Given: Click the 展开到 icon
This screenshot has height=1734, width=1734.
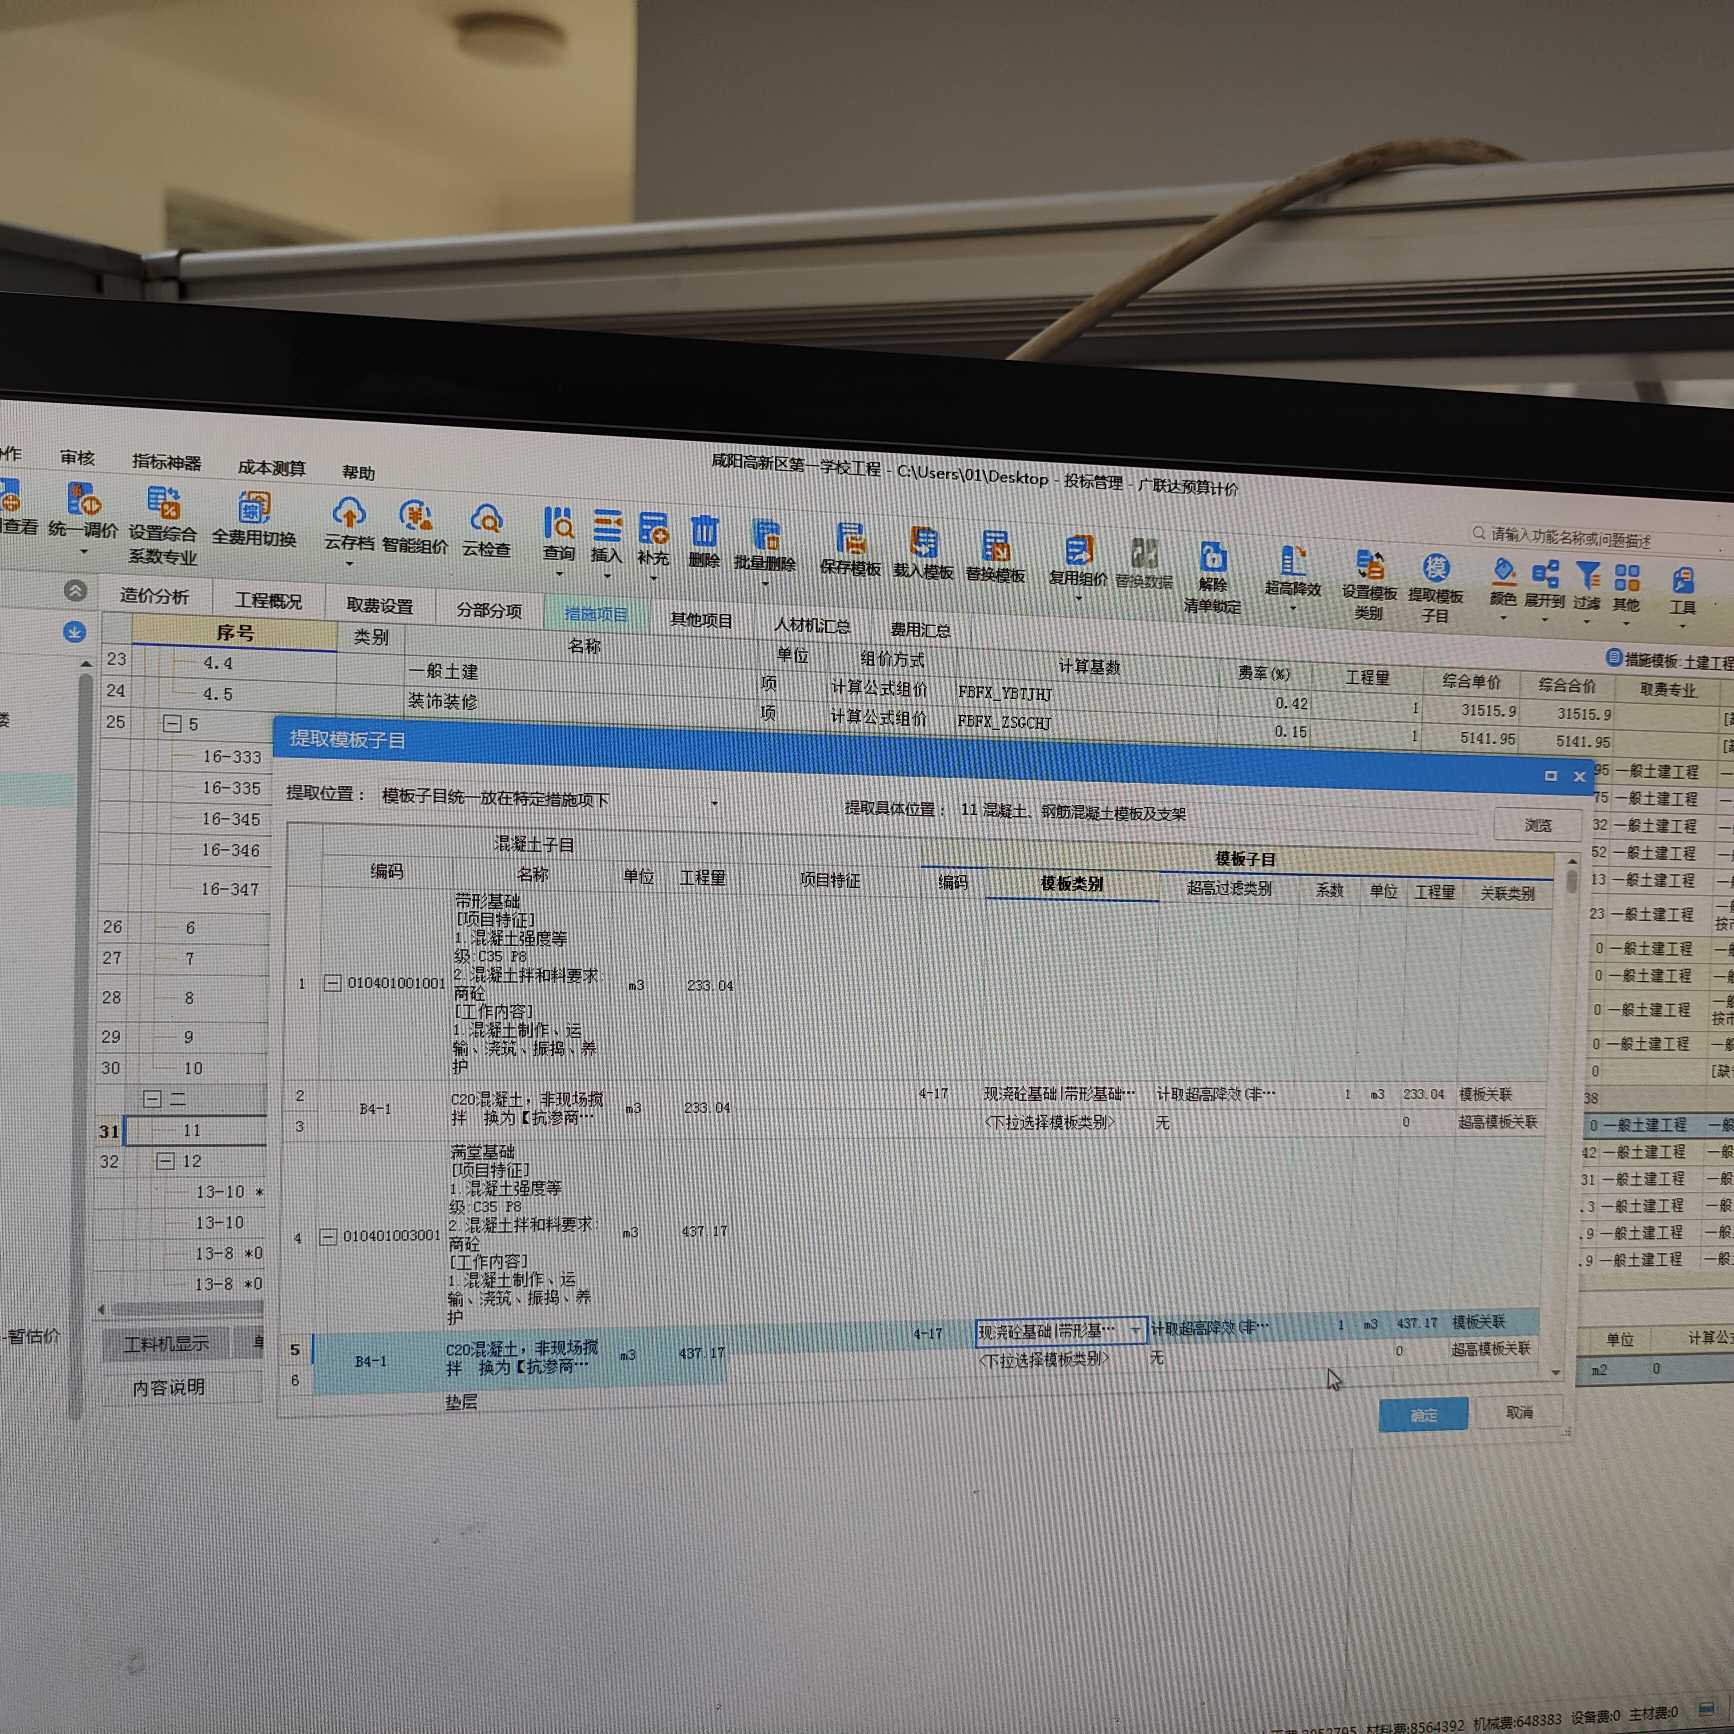Looking at the screenshot, I should point(1545,574).
